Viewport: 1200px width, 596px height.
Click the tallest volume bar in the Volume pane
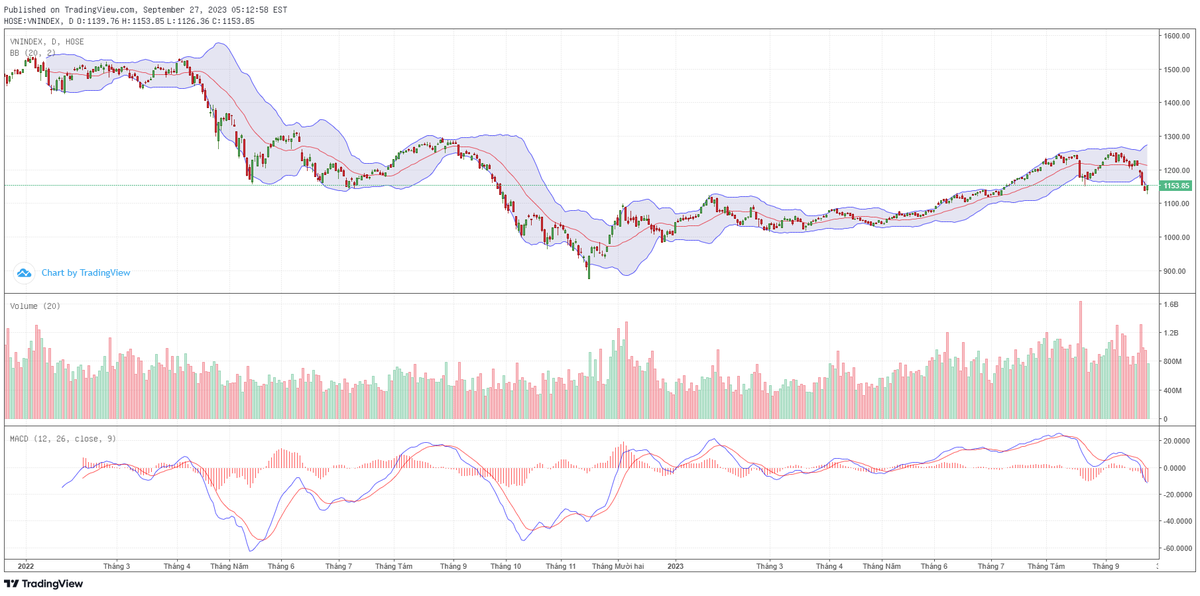click(1080, 360)
